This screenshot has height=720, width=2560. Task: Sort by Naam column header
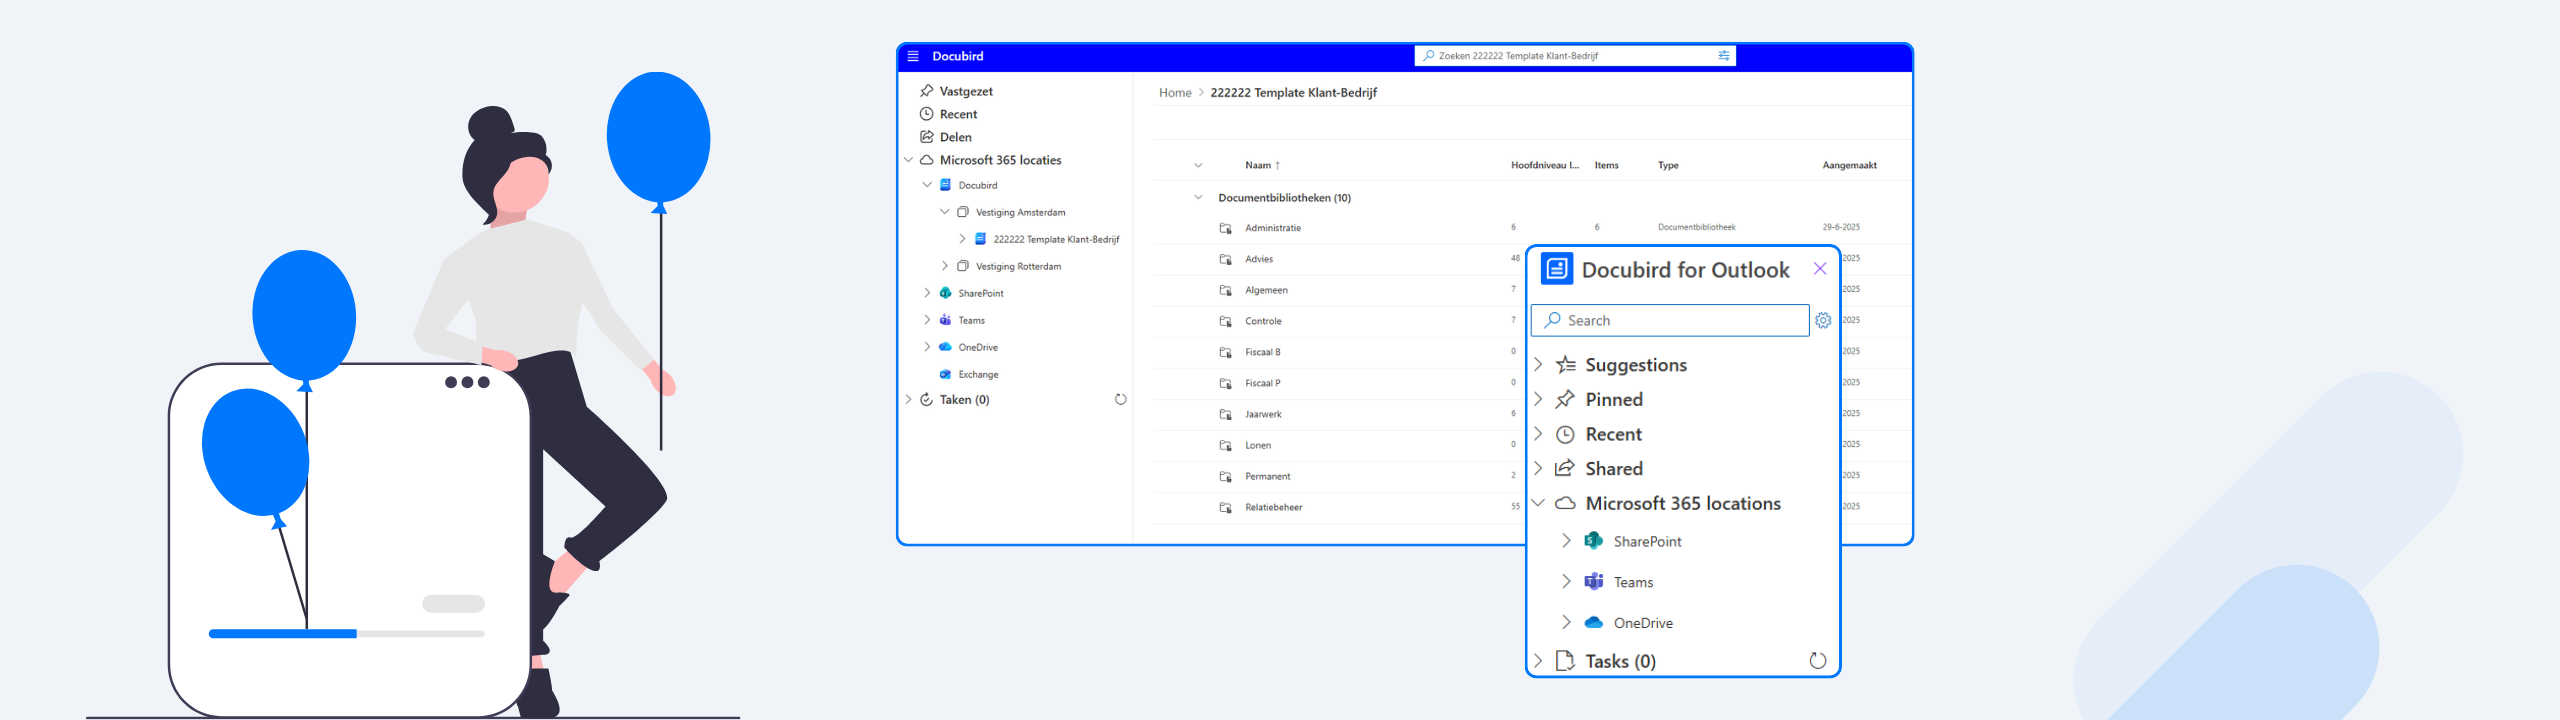pyautogui.click(x=1262, y=166)
